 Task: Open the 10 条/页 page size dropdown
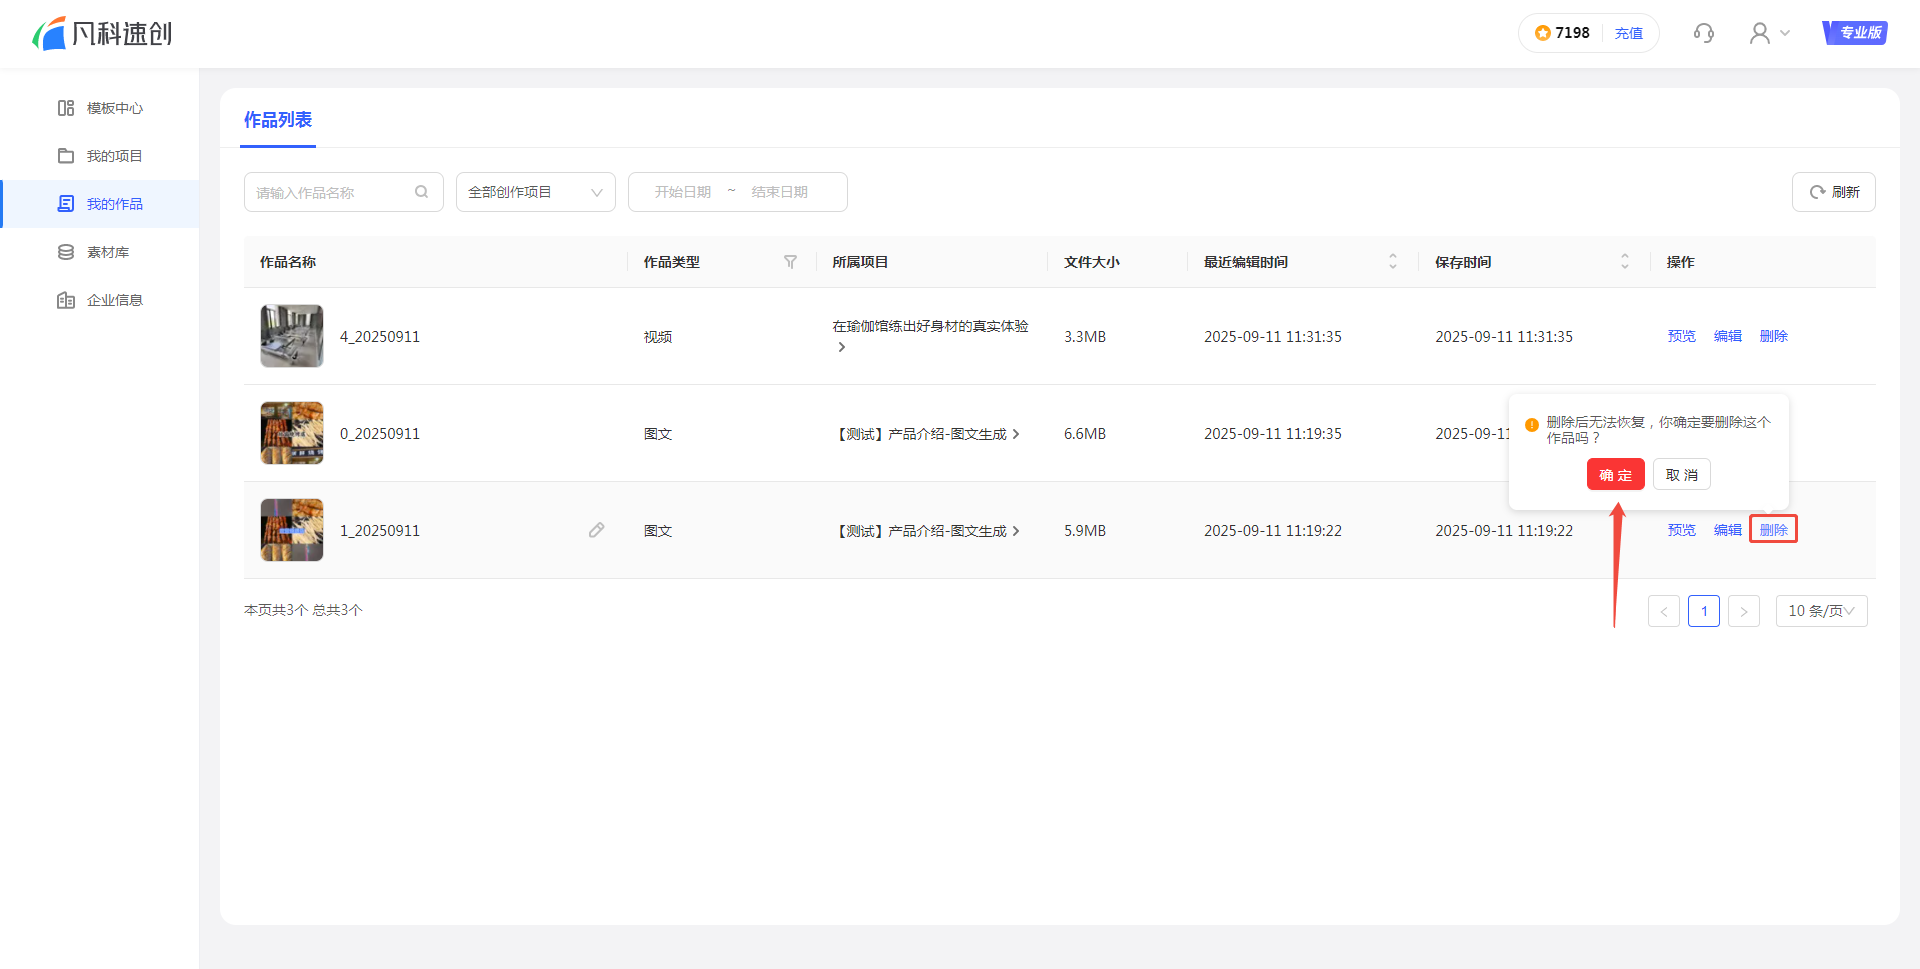pyautogui.click(x=1821, y=611)
